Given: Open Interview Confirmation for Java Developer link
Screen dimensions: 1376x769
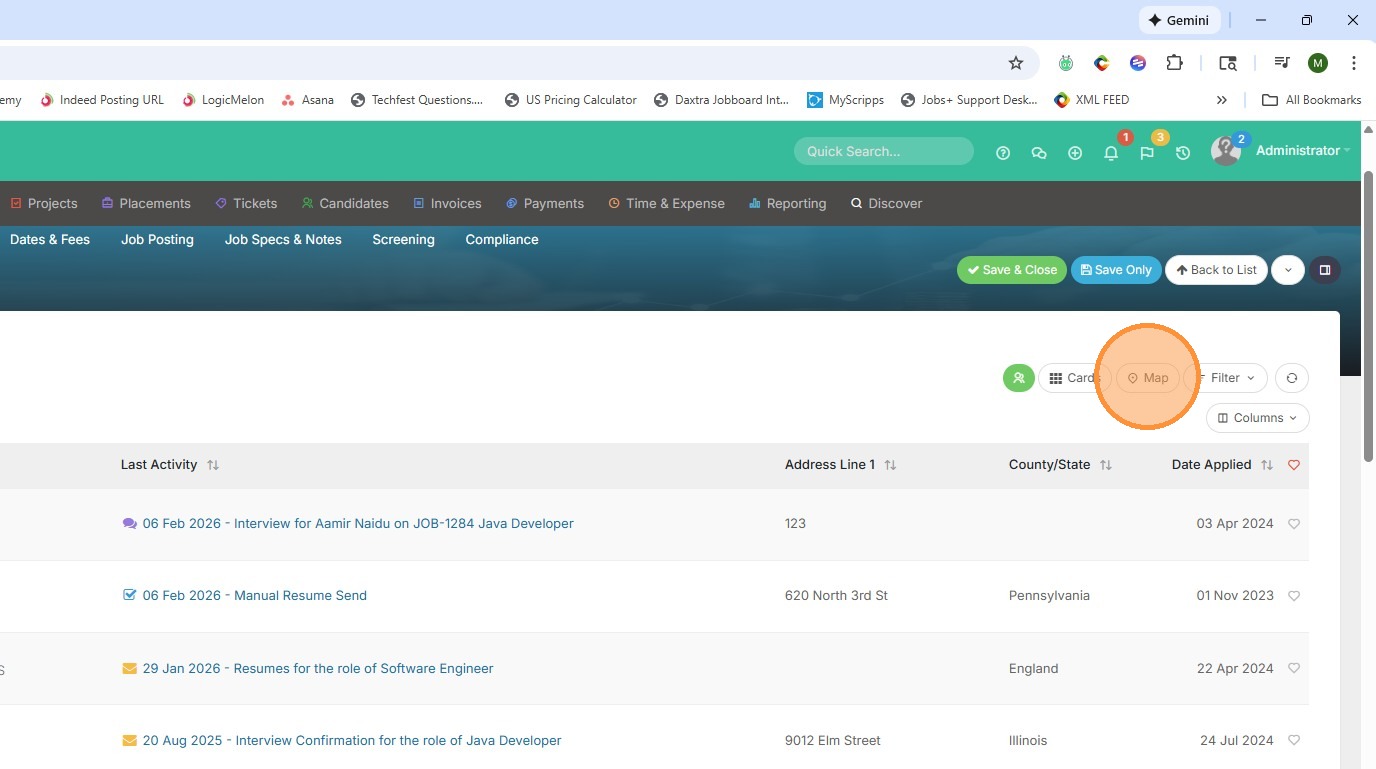Looking at the screenshot, I should (x=352, y=741).
